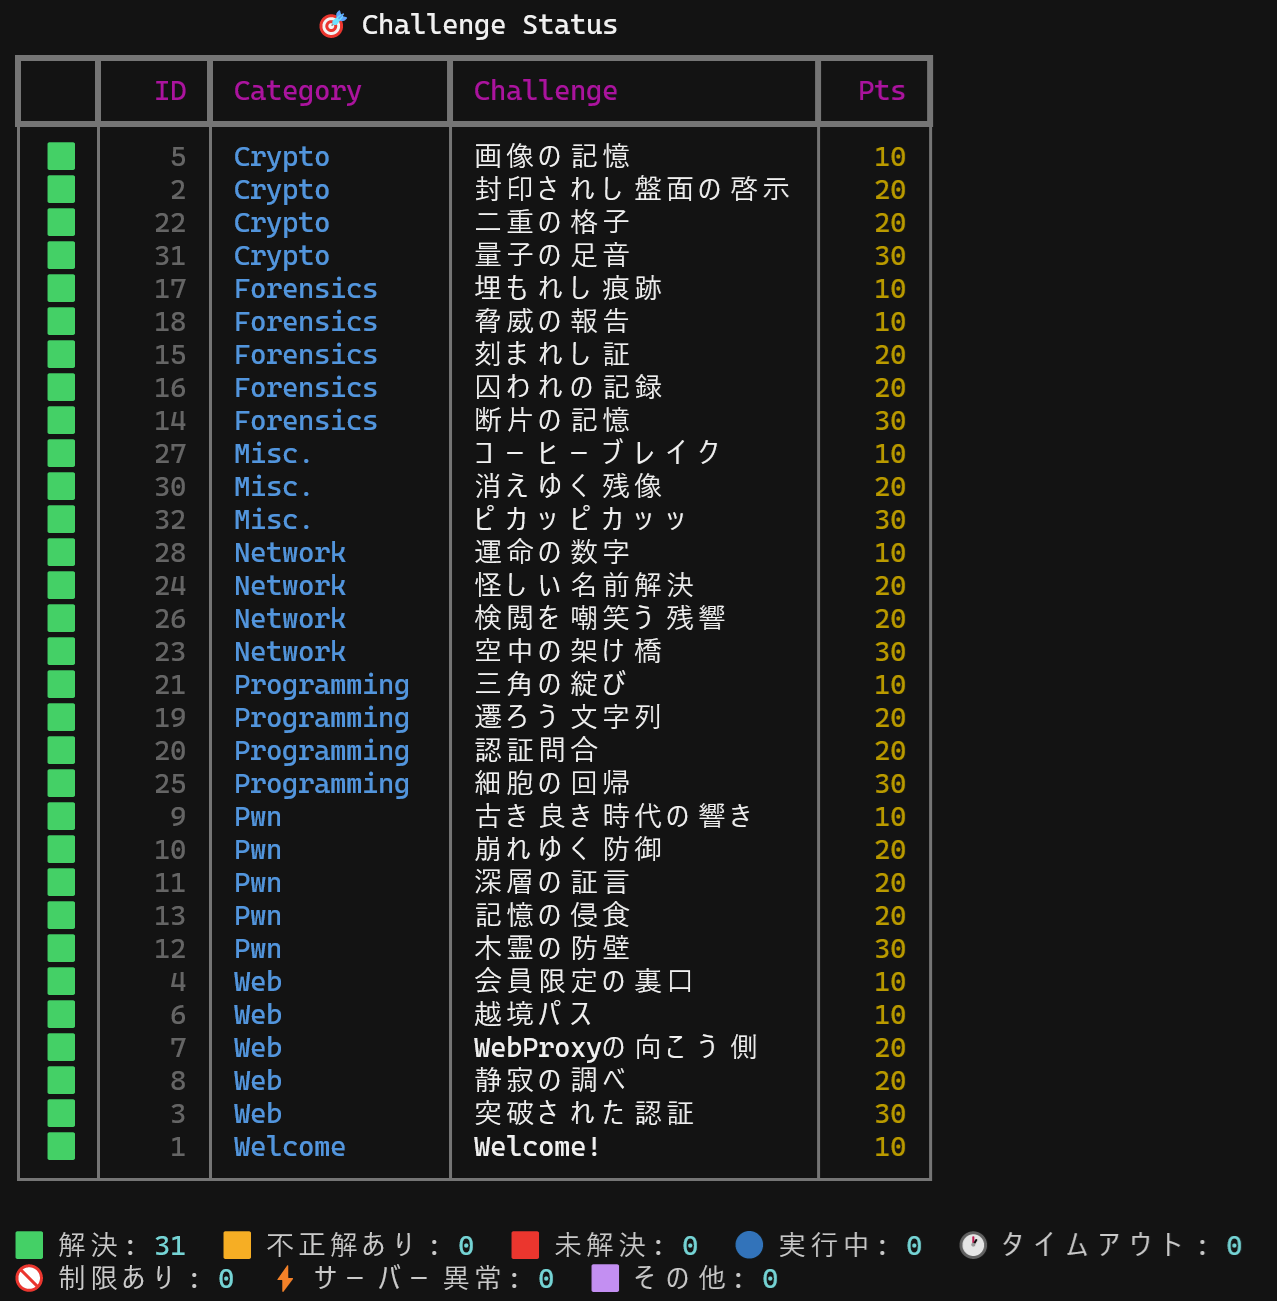Select challenge name 画像の記憶

coord(553,156)
